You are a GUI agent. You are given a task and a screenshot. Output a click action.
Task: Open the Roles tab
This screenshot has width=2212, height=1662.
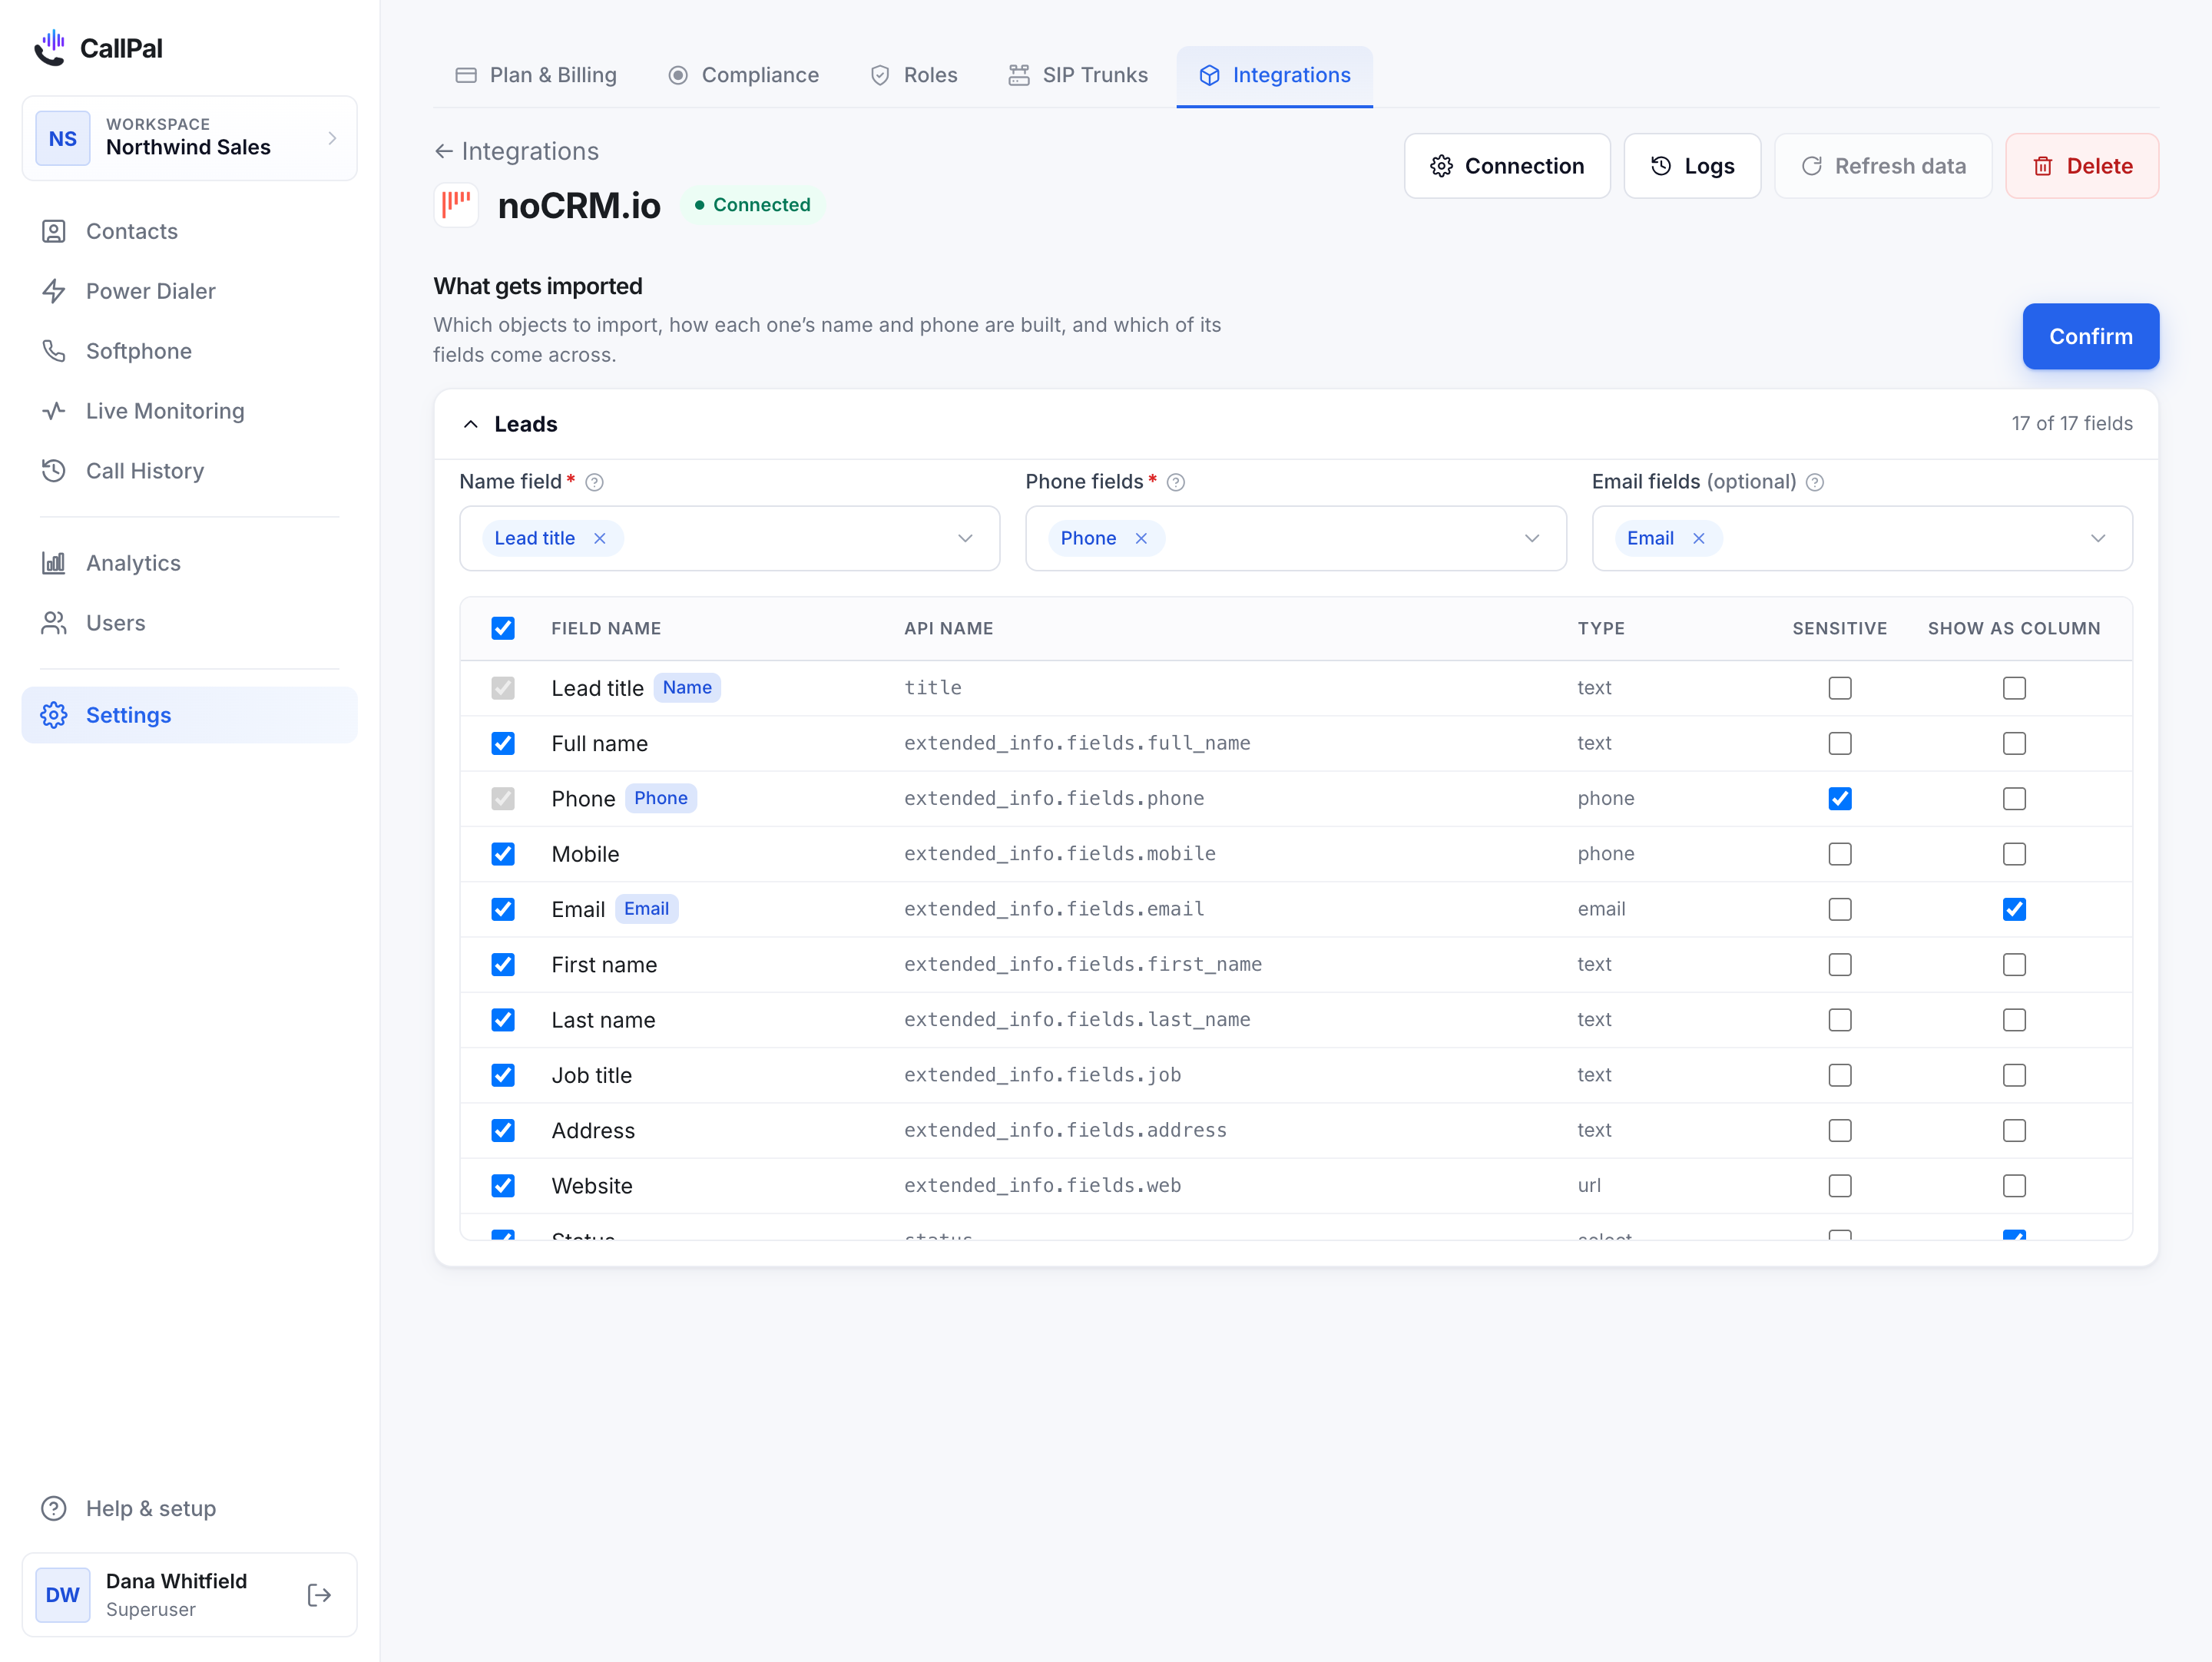tap(914, 75)
